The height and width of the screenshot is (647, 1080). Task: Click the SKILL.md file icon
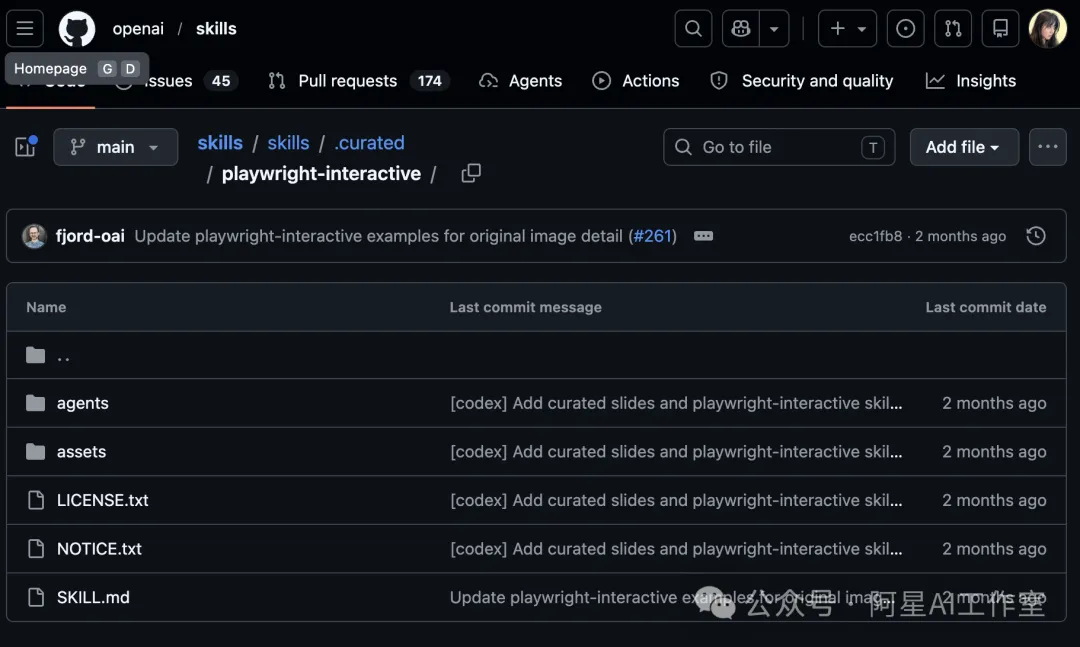36,597
